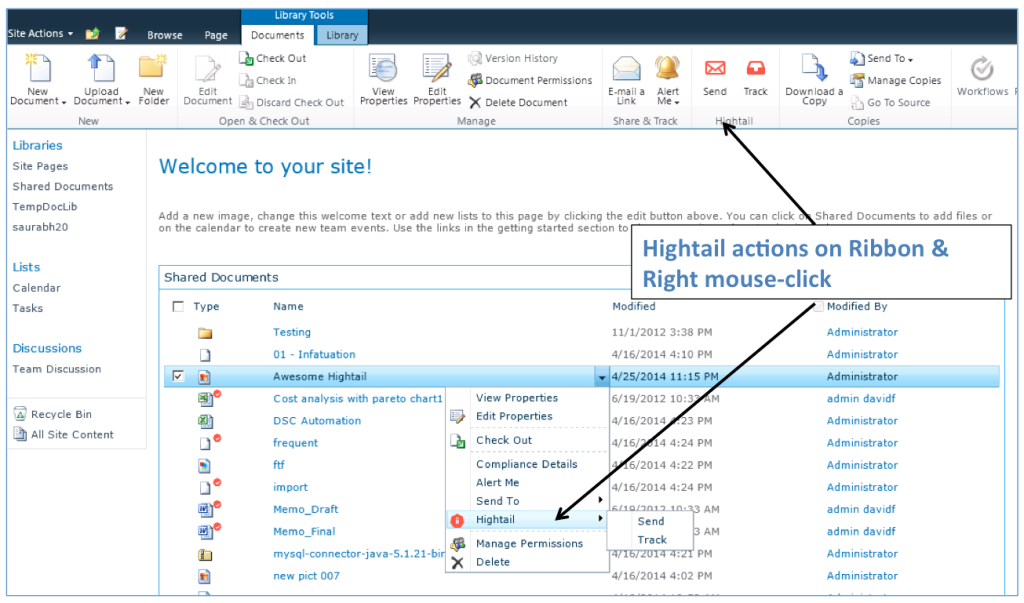Screen dimensions: 1024x603
Task: Open the TempDocLib library
Action: click(x=44, y=206)
